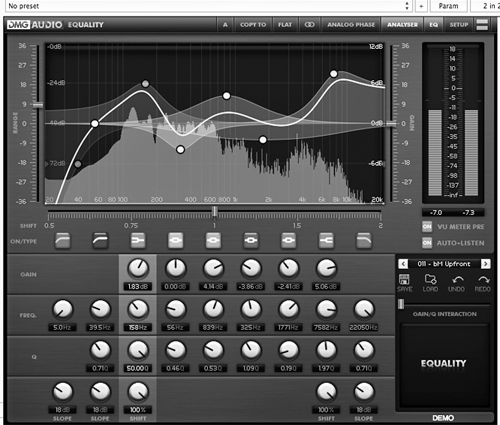500x425 pixels.
Task: Click the host preset stepper arrows
Action: coord(407,6)
